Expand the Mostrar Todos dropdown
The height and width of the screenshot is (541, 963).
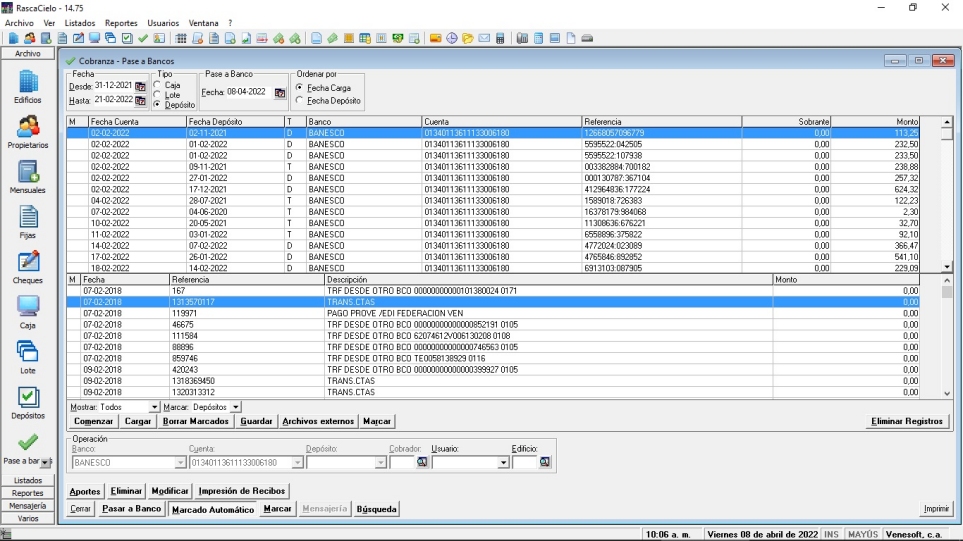154,407
